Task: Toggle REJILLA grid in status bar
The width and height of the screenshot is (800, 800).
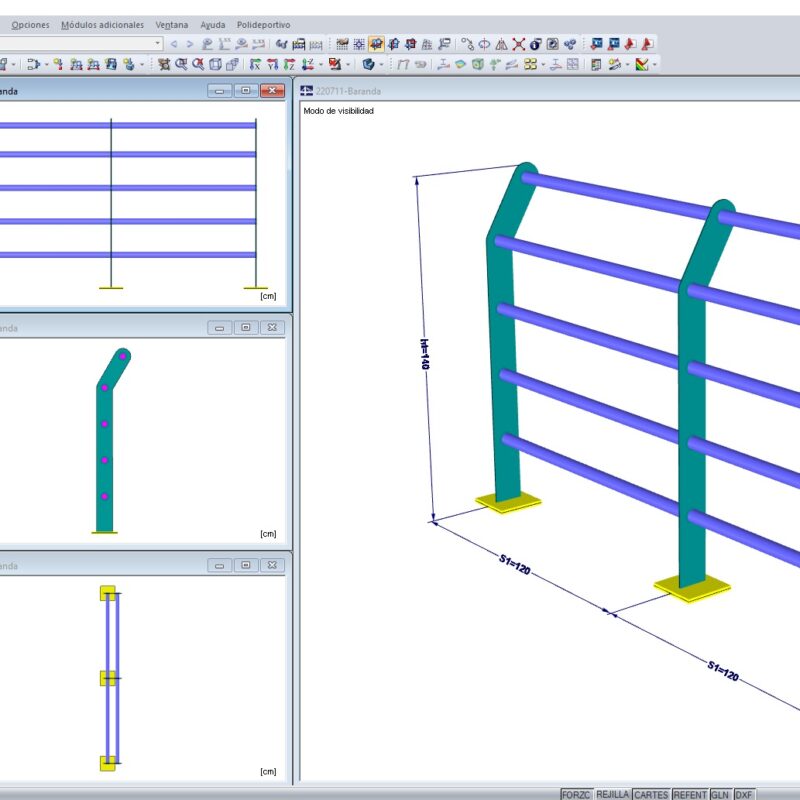Action: tap(612, 794)
